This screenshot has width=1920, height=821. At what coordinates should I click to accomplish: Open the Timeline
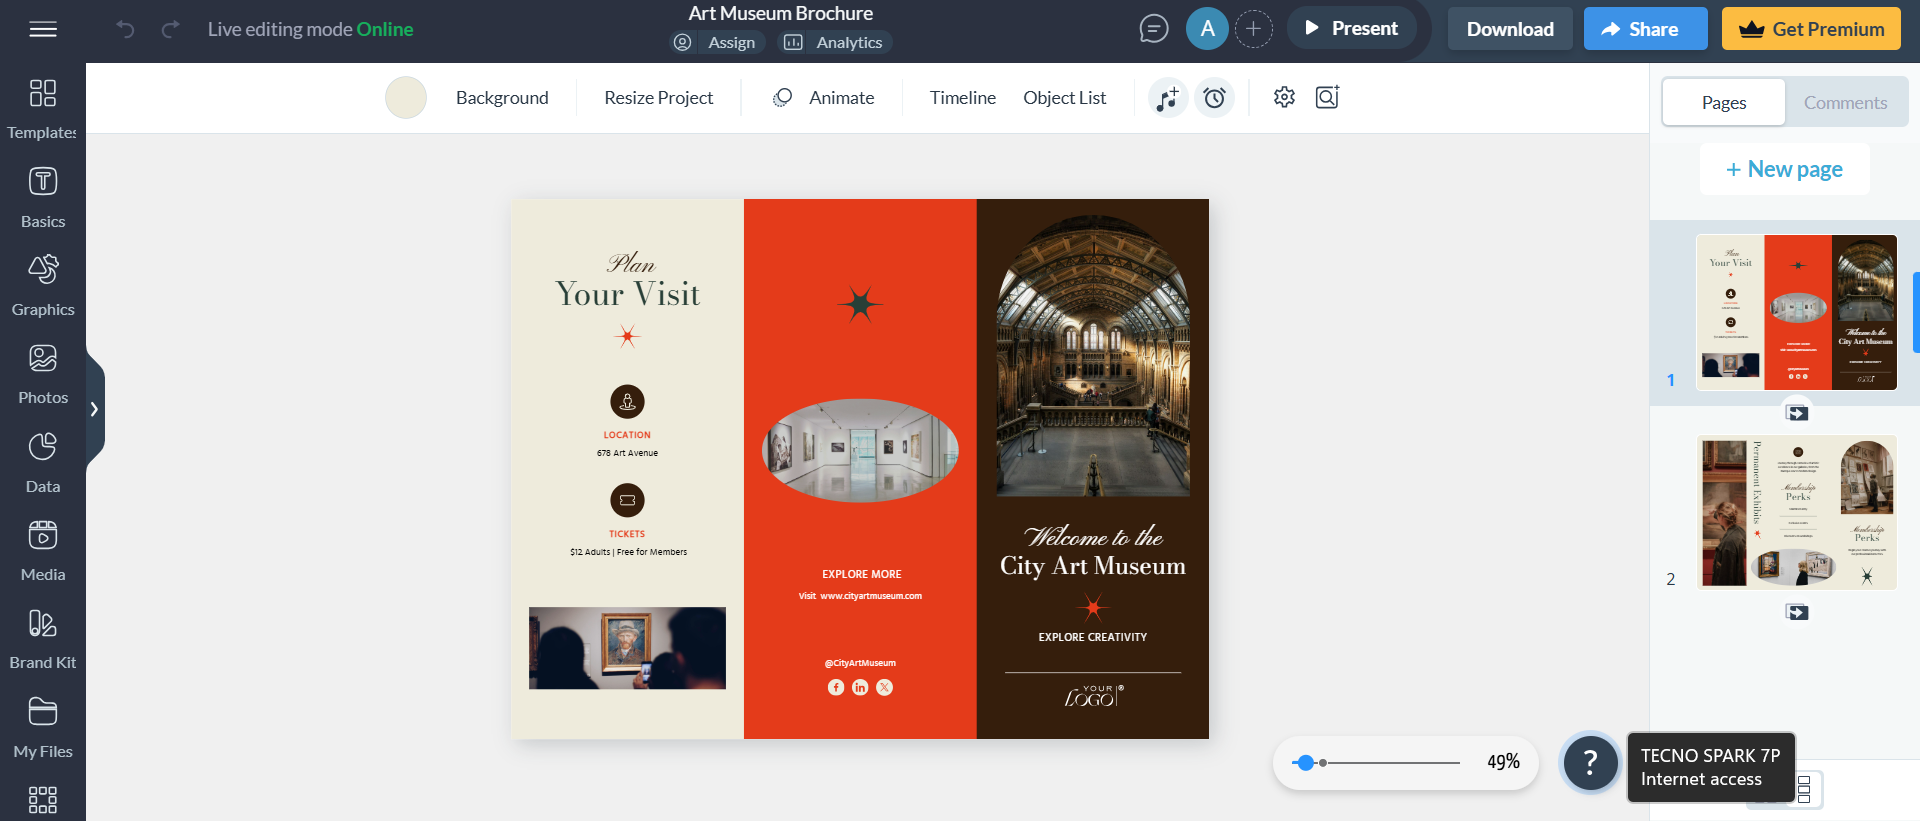962,98
